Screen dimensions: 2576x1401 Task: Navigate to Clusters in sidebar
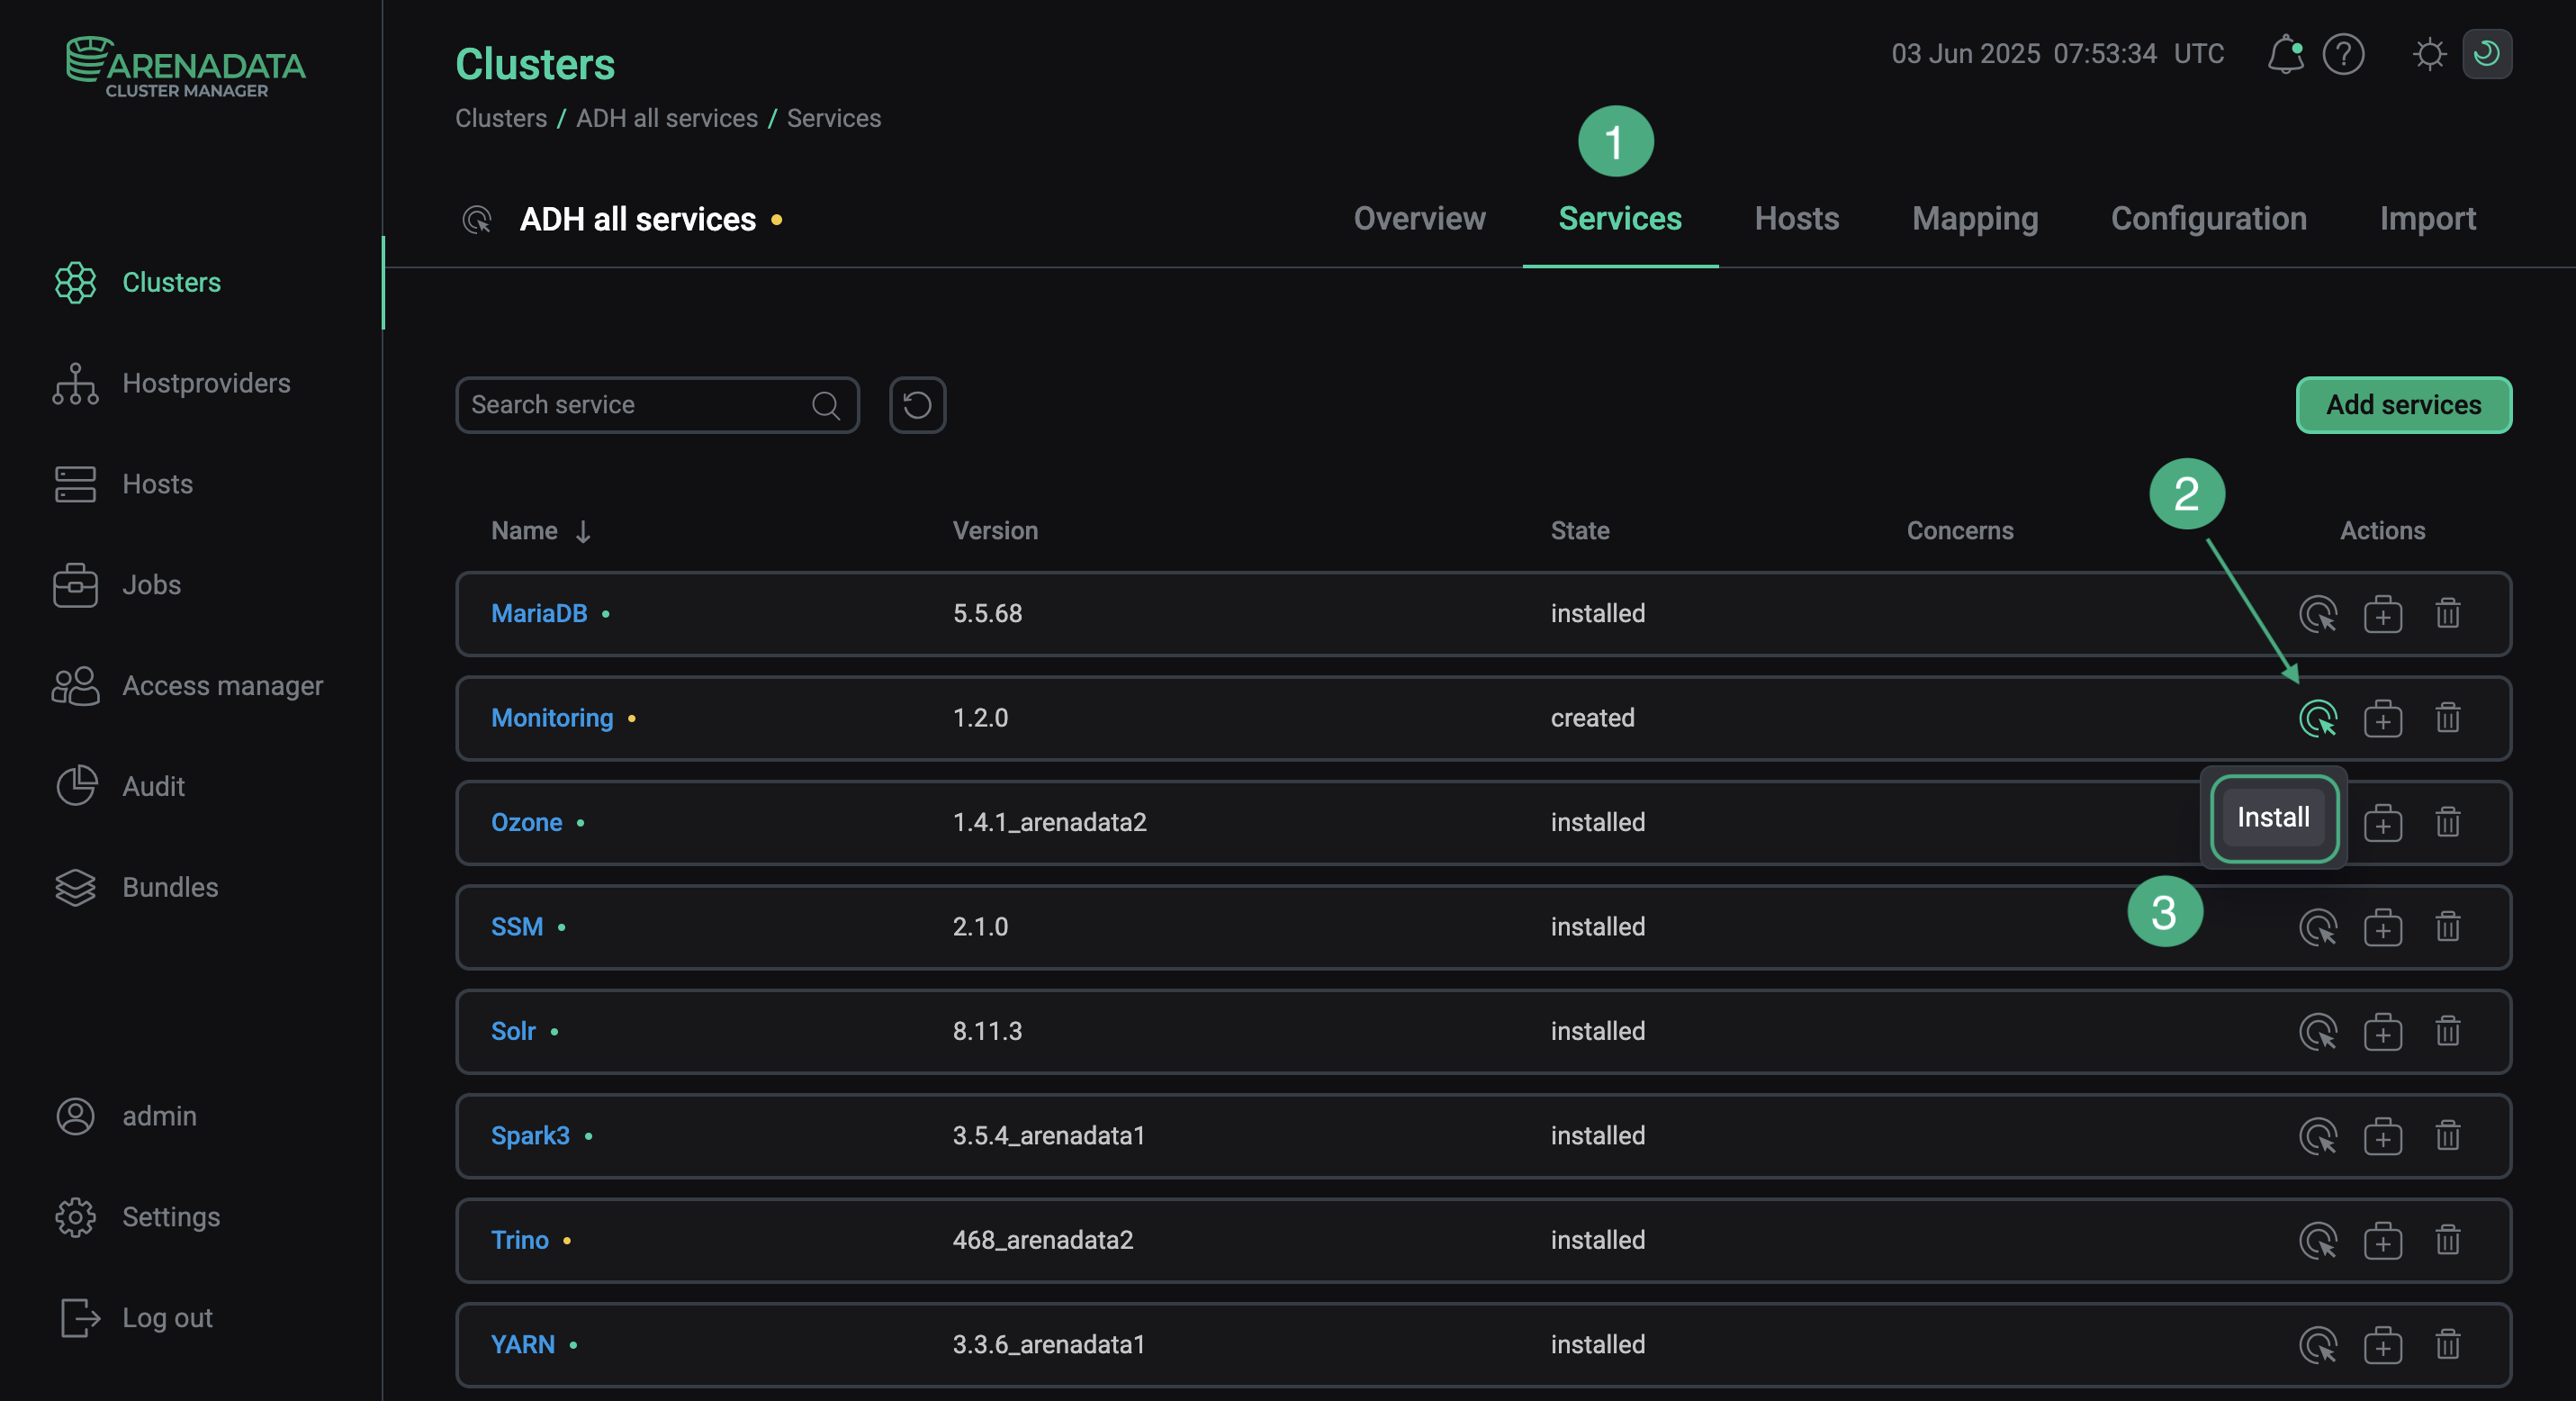click(171, 283)
